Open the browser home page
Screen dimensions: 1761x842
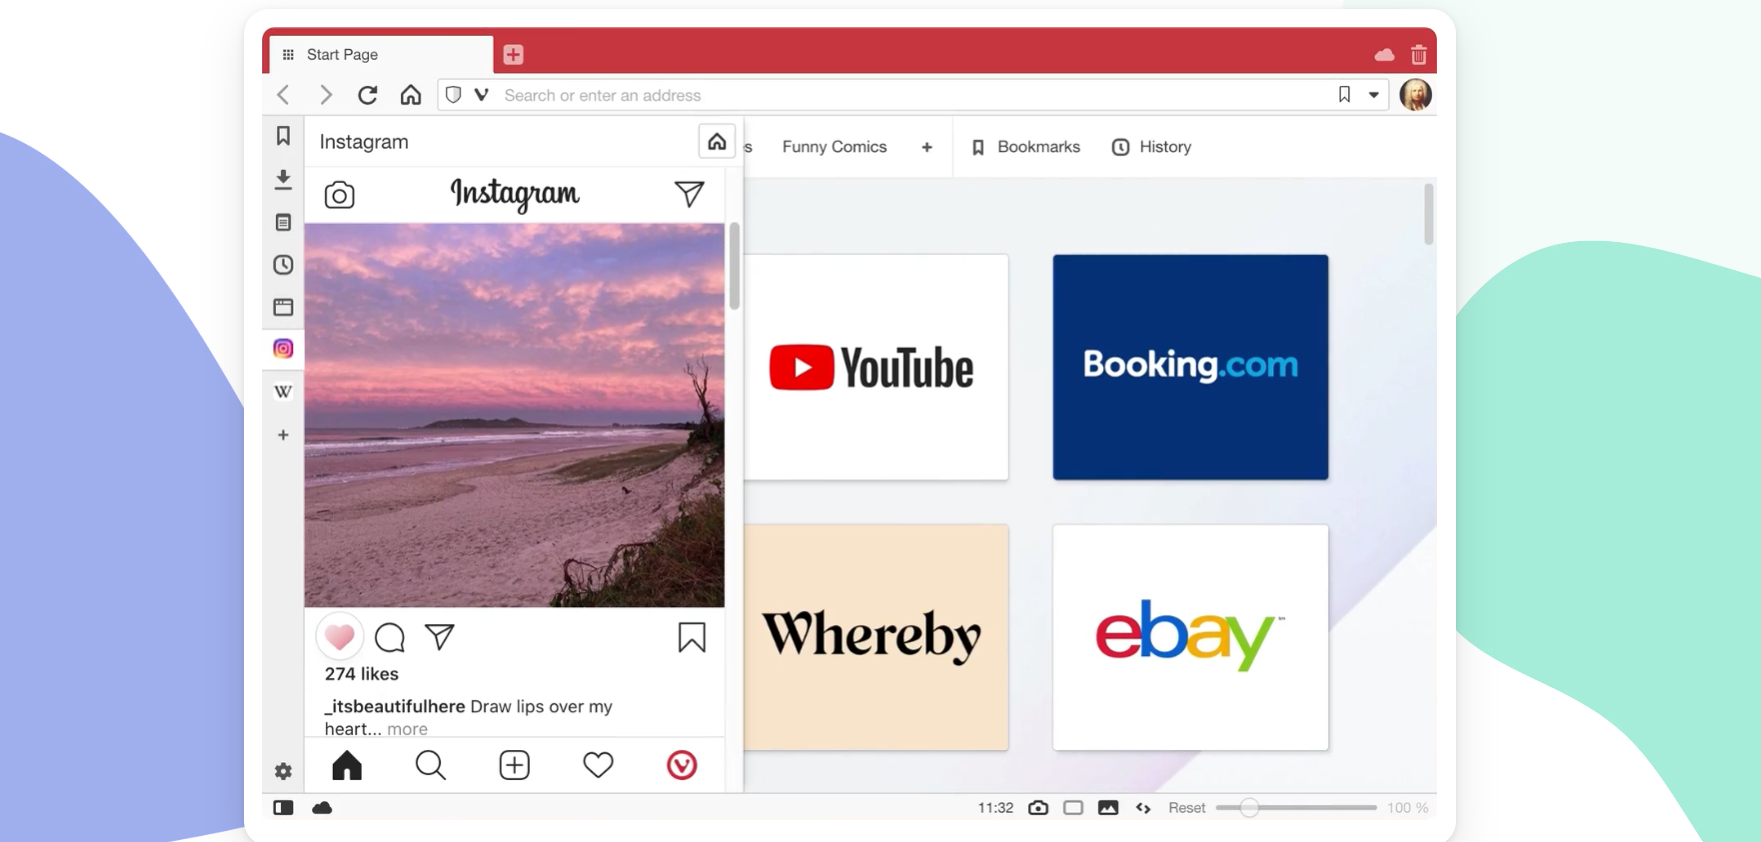pos(411,95)
